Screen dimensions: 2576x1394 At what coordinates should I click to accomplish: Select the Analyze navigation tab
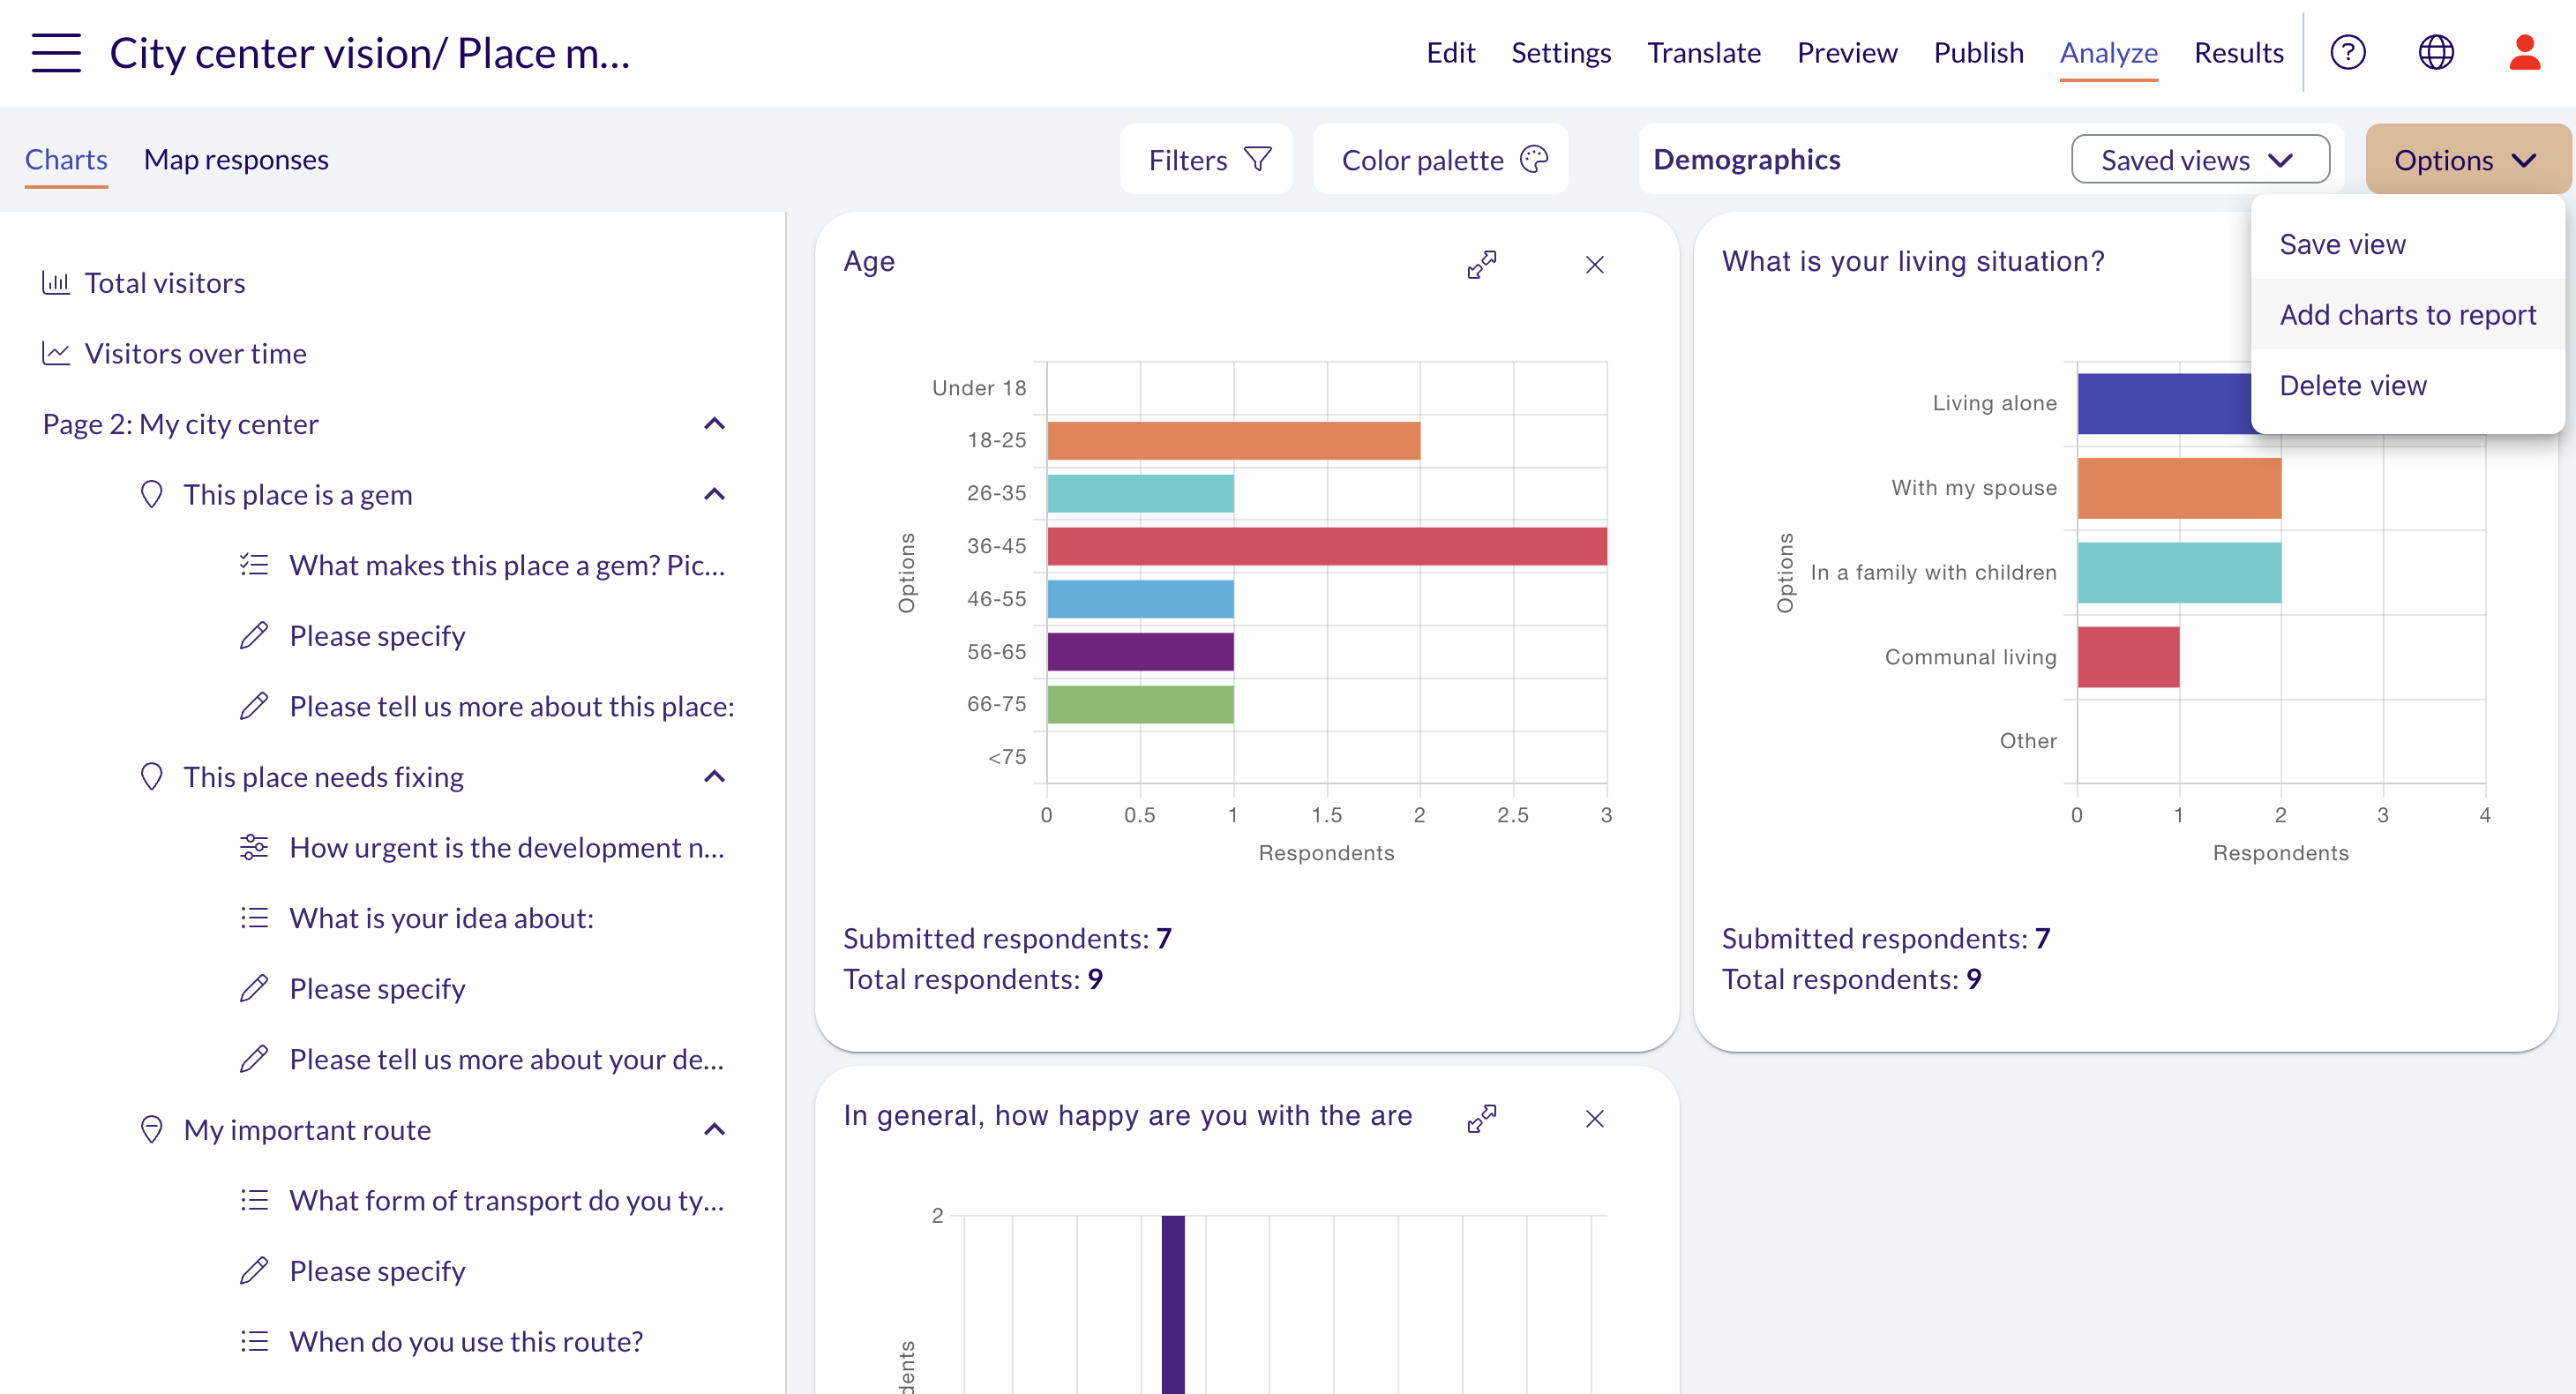(x=2108, y=52)
